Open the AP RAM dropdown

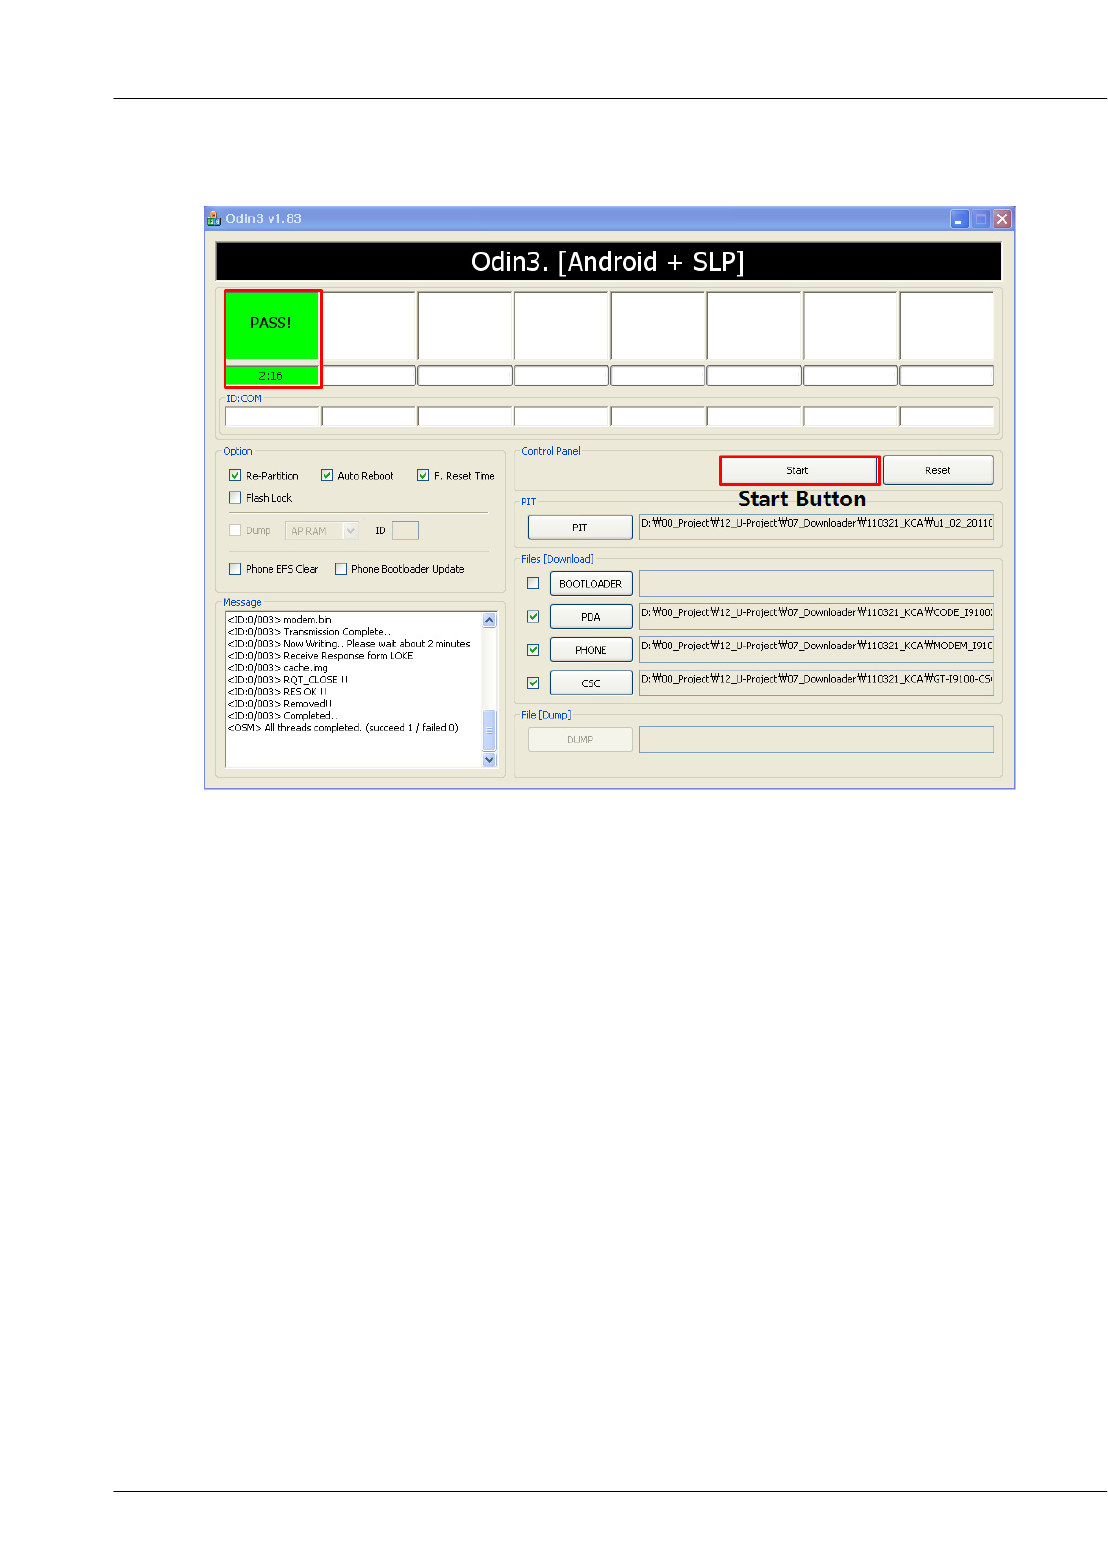coord(322,530)
